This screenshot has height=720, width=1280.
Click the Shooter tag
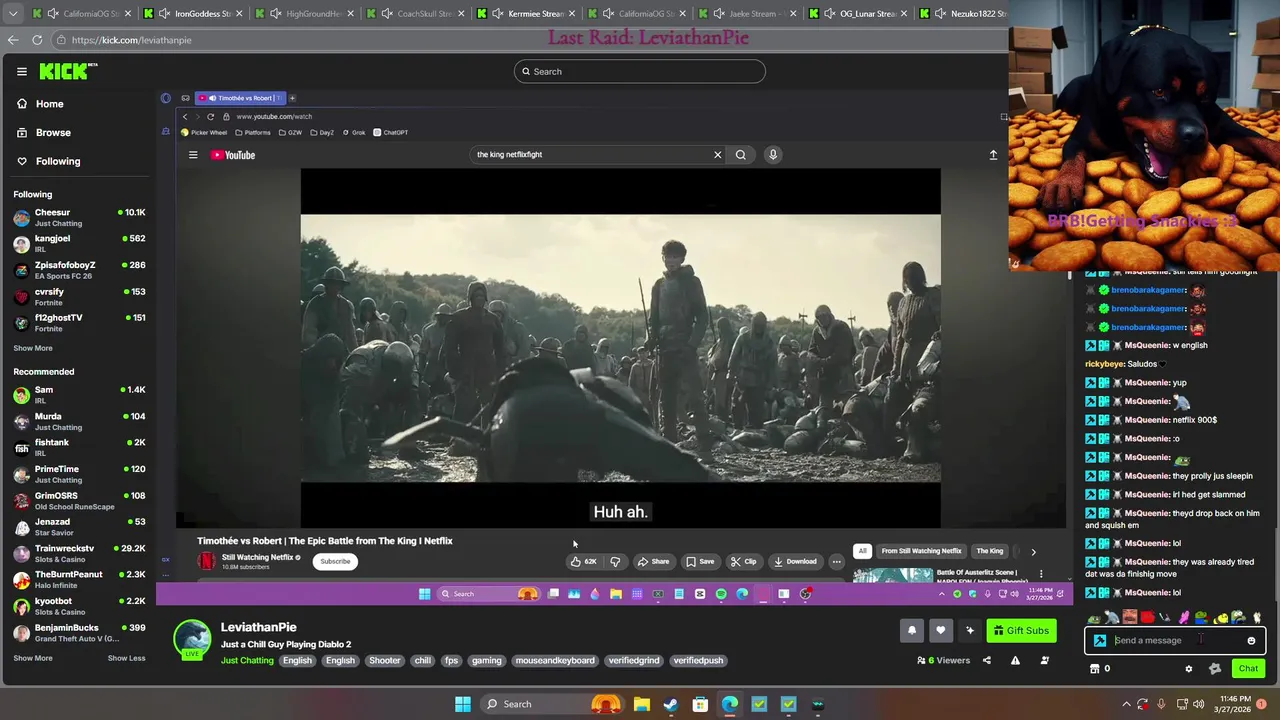coord(384,660)
